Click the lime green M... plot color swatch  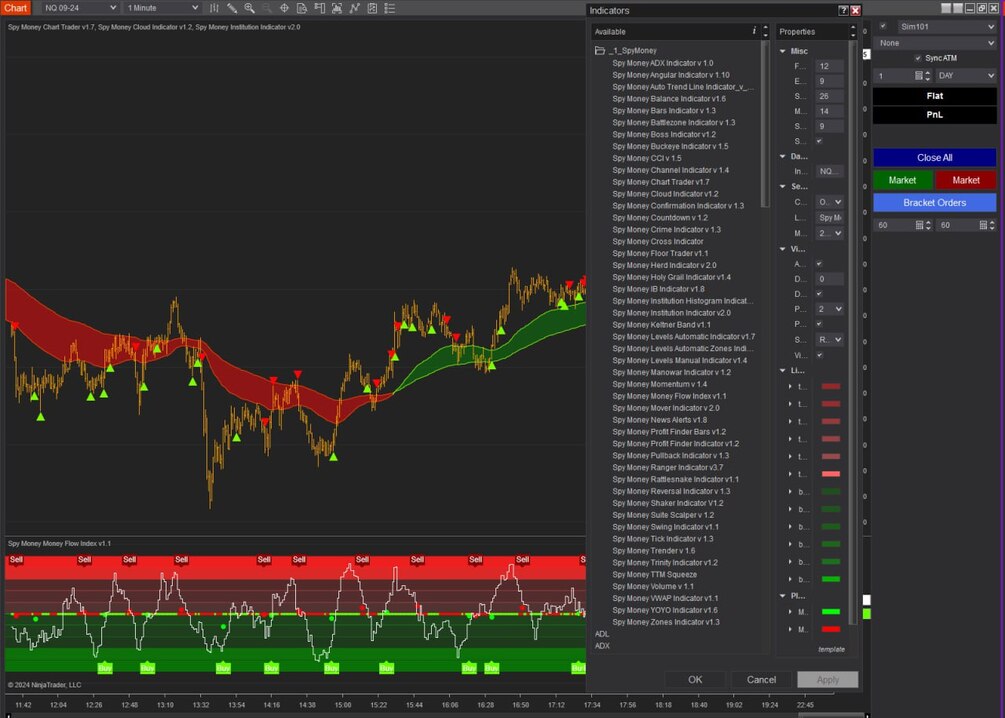(831, 612)
